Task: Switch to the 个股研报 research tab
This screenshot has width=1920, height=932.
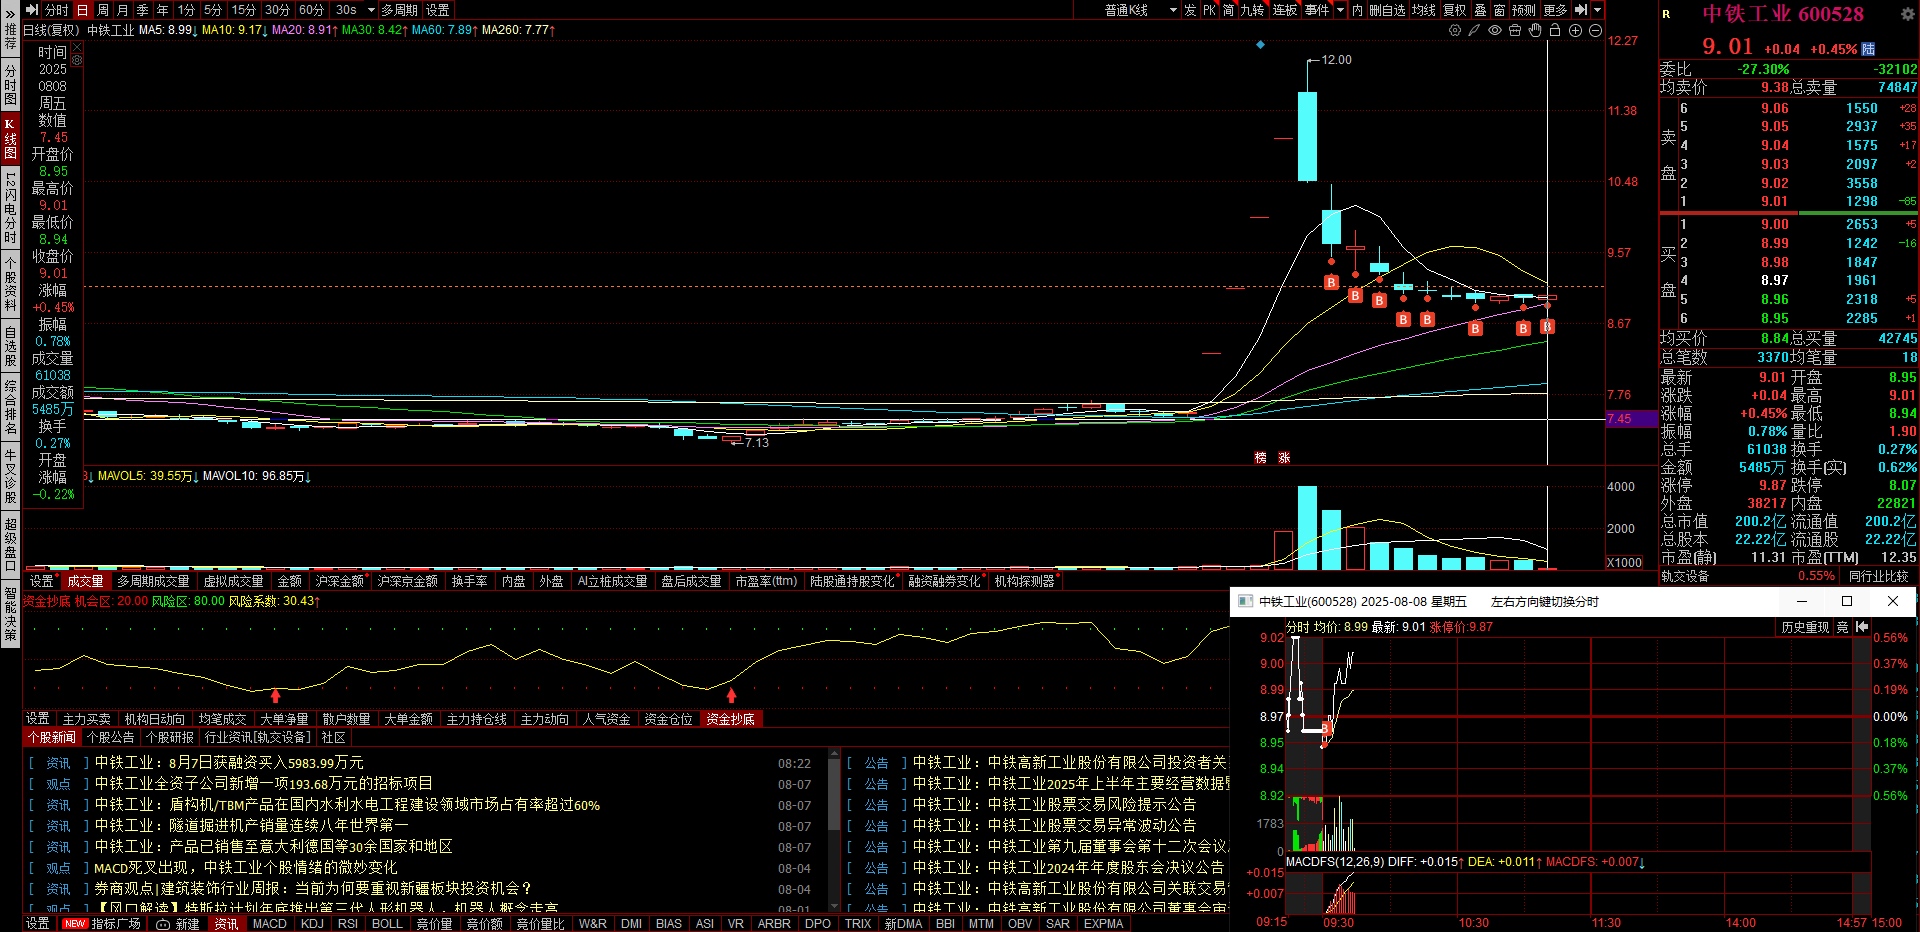Action: (170, 737)
